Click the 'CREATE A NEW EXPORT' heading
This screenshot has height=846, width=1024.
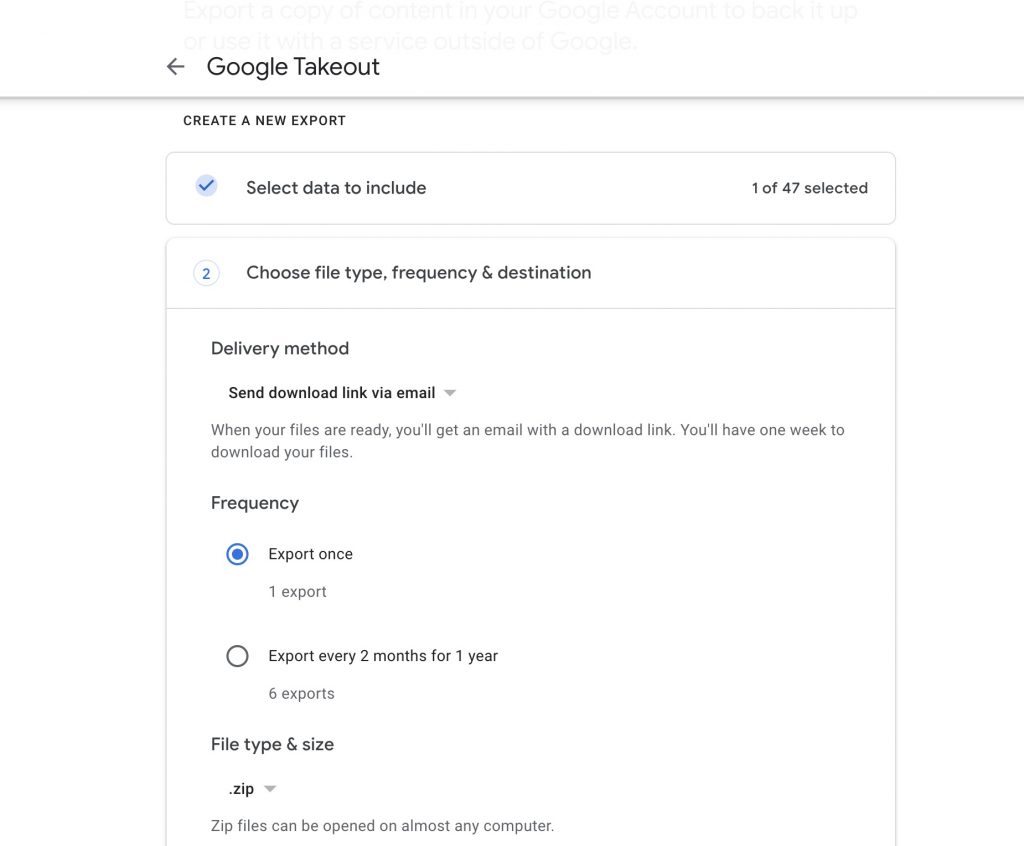click(x=264, y=121)
